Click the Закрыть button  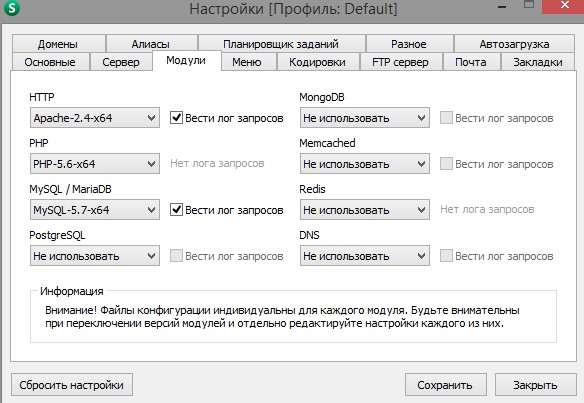[x=536, y=385]
